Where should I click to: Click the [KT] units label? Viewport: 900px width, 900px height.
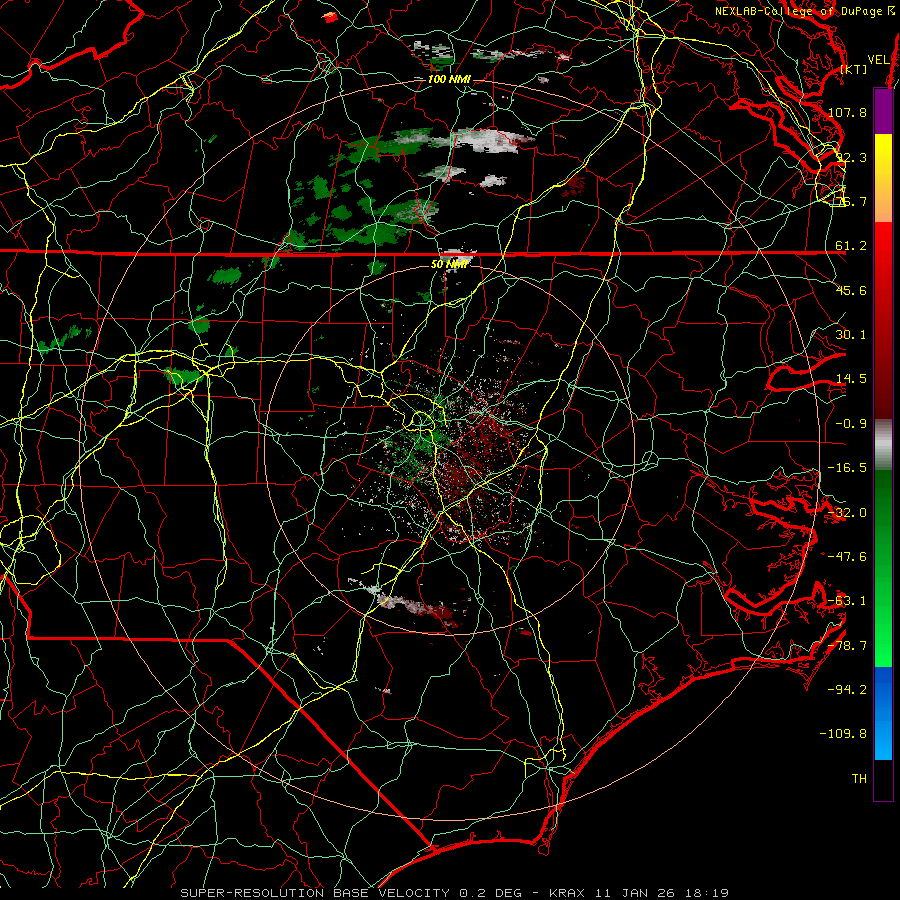coord(854,70)
